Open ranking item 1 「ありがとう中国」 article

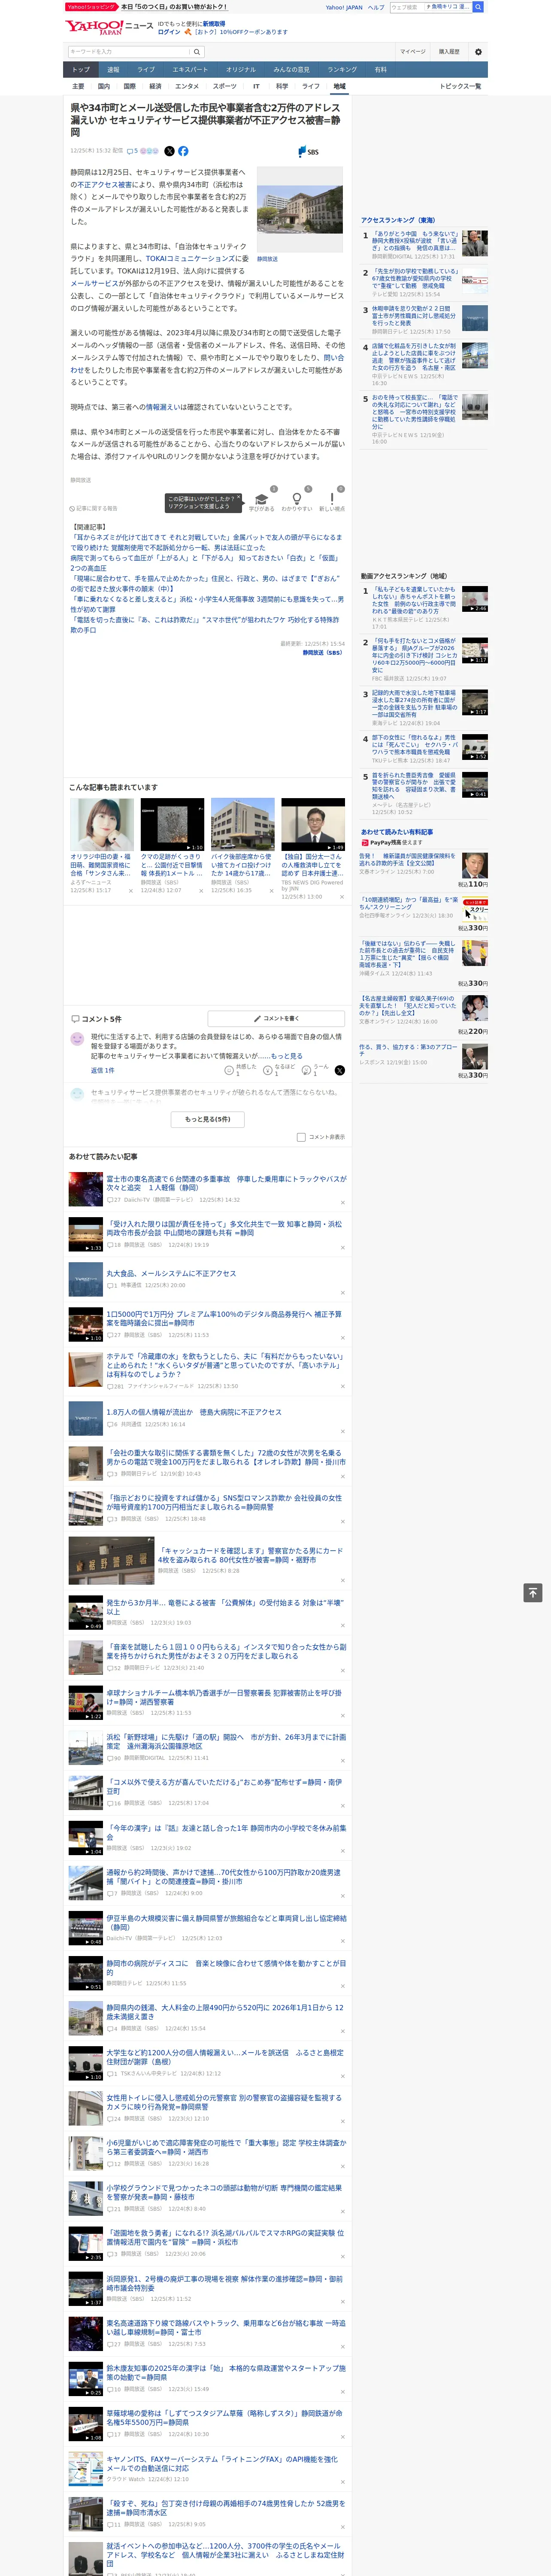pos(415,241)
